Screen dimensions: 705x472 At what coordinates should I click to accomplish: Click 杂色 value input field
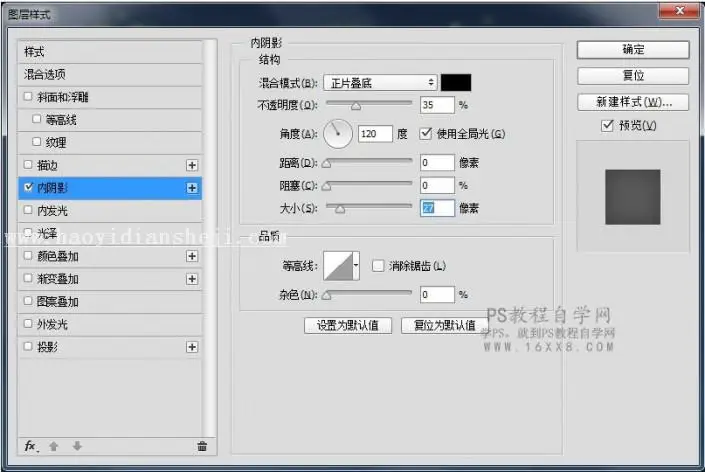[x=437, y=294]
